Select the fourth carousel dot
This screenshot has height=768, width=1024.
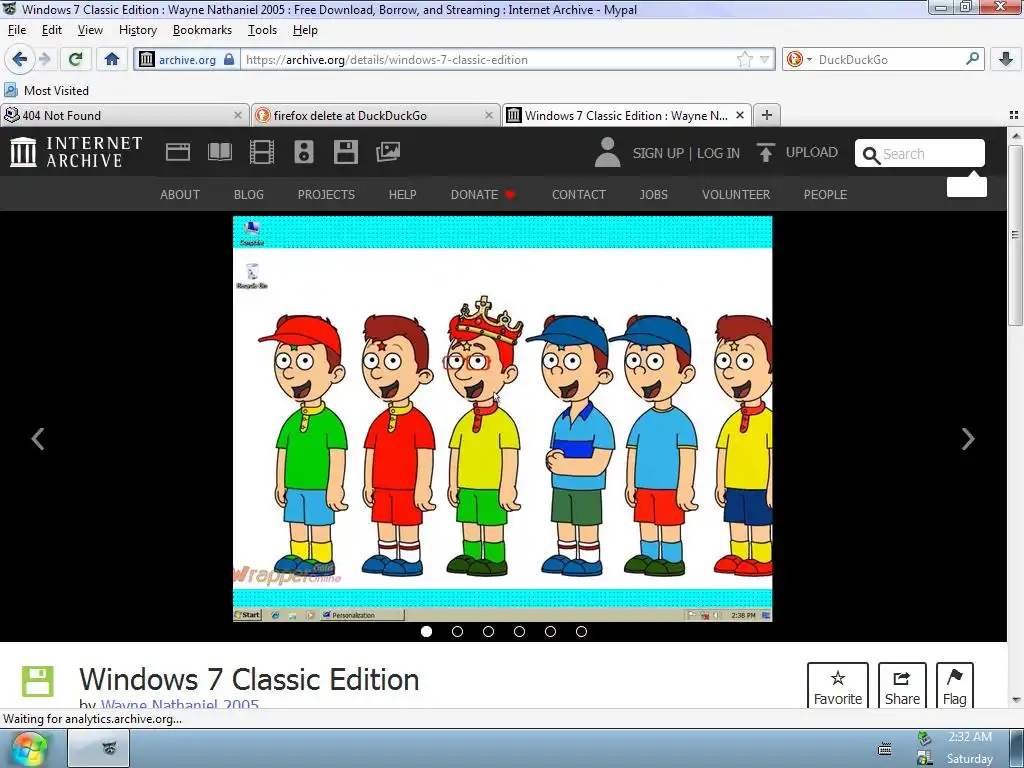point(519,632)
